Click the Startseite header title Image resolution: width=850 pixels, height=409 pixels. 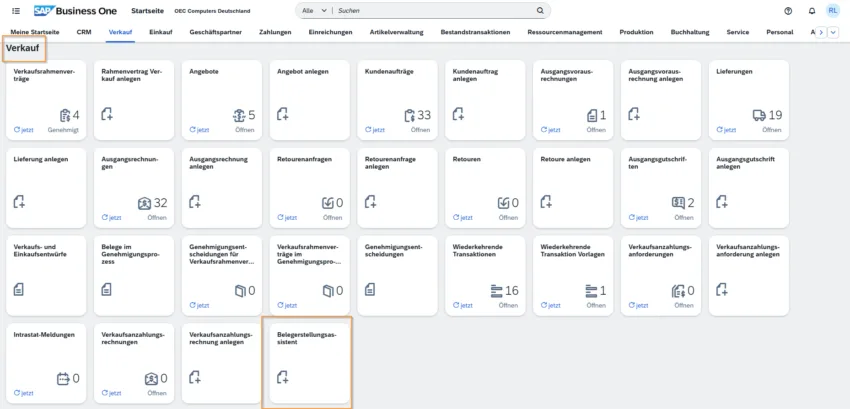coord(147,11)
